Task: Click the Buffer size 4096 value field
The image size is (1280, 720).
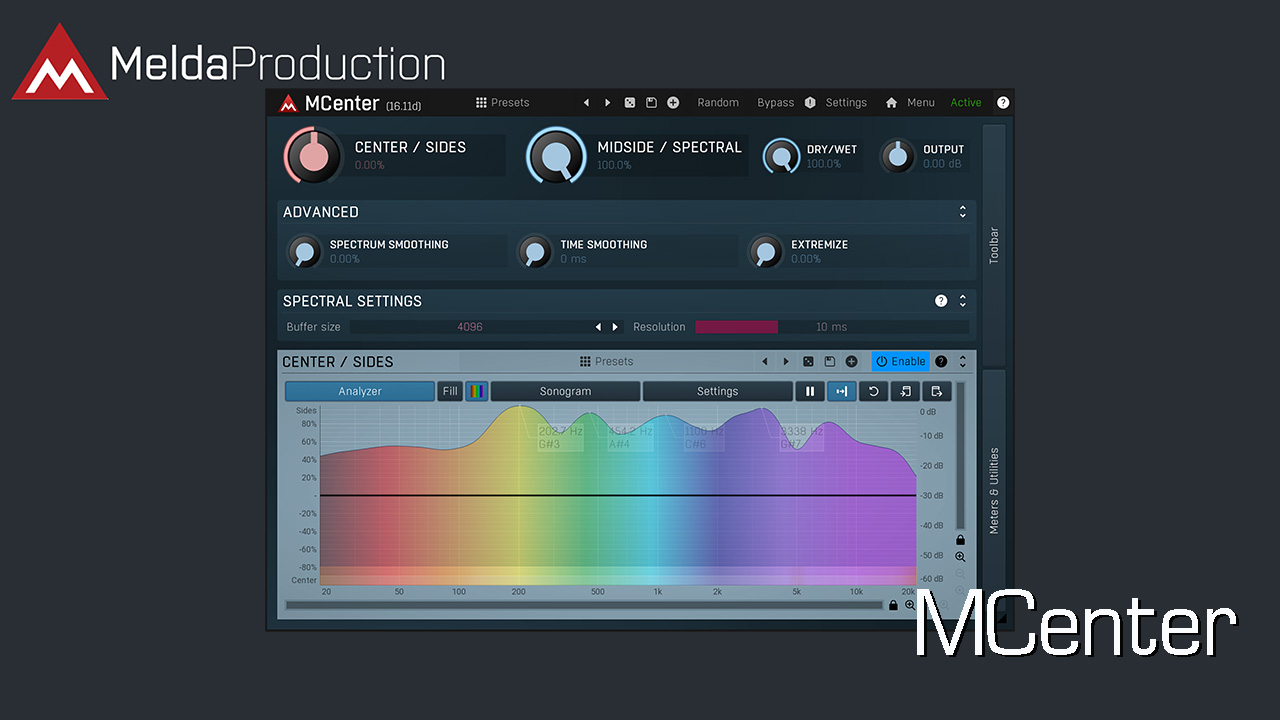Action: point(470,327)
